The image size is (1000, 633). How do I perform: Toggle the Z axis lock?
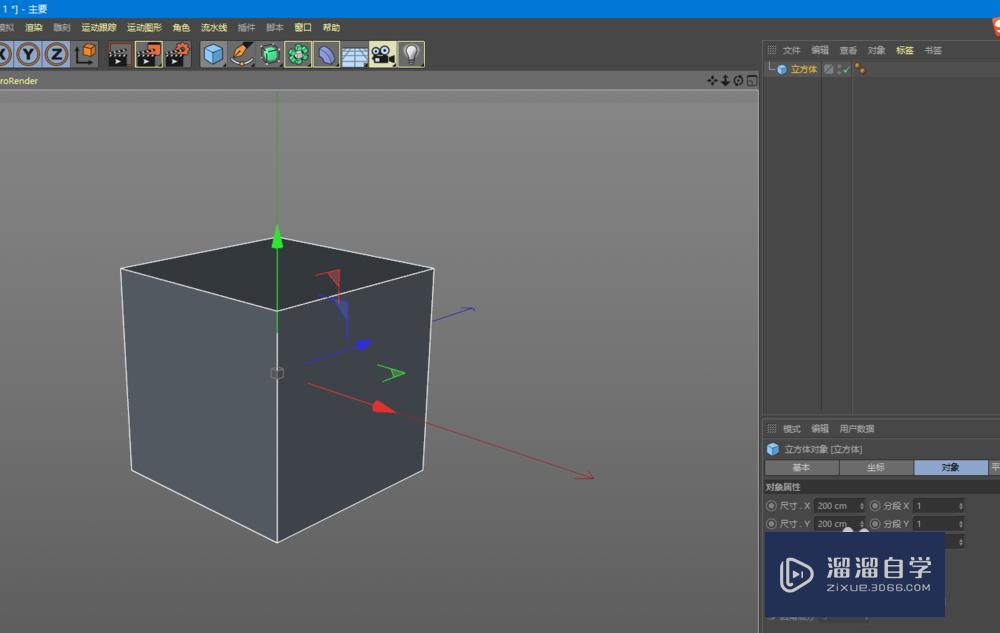click(56, 54)
